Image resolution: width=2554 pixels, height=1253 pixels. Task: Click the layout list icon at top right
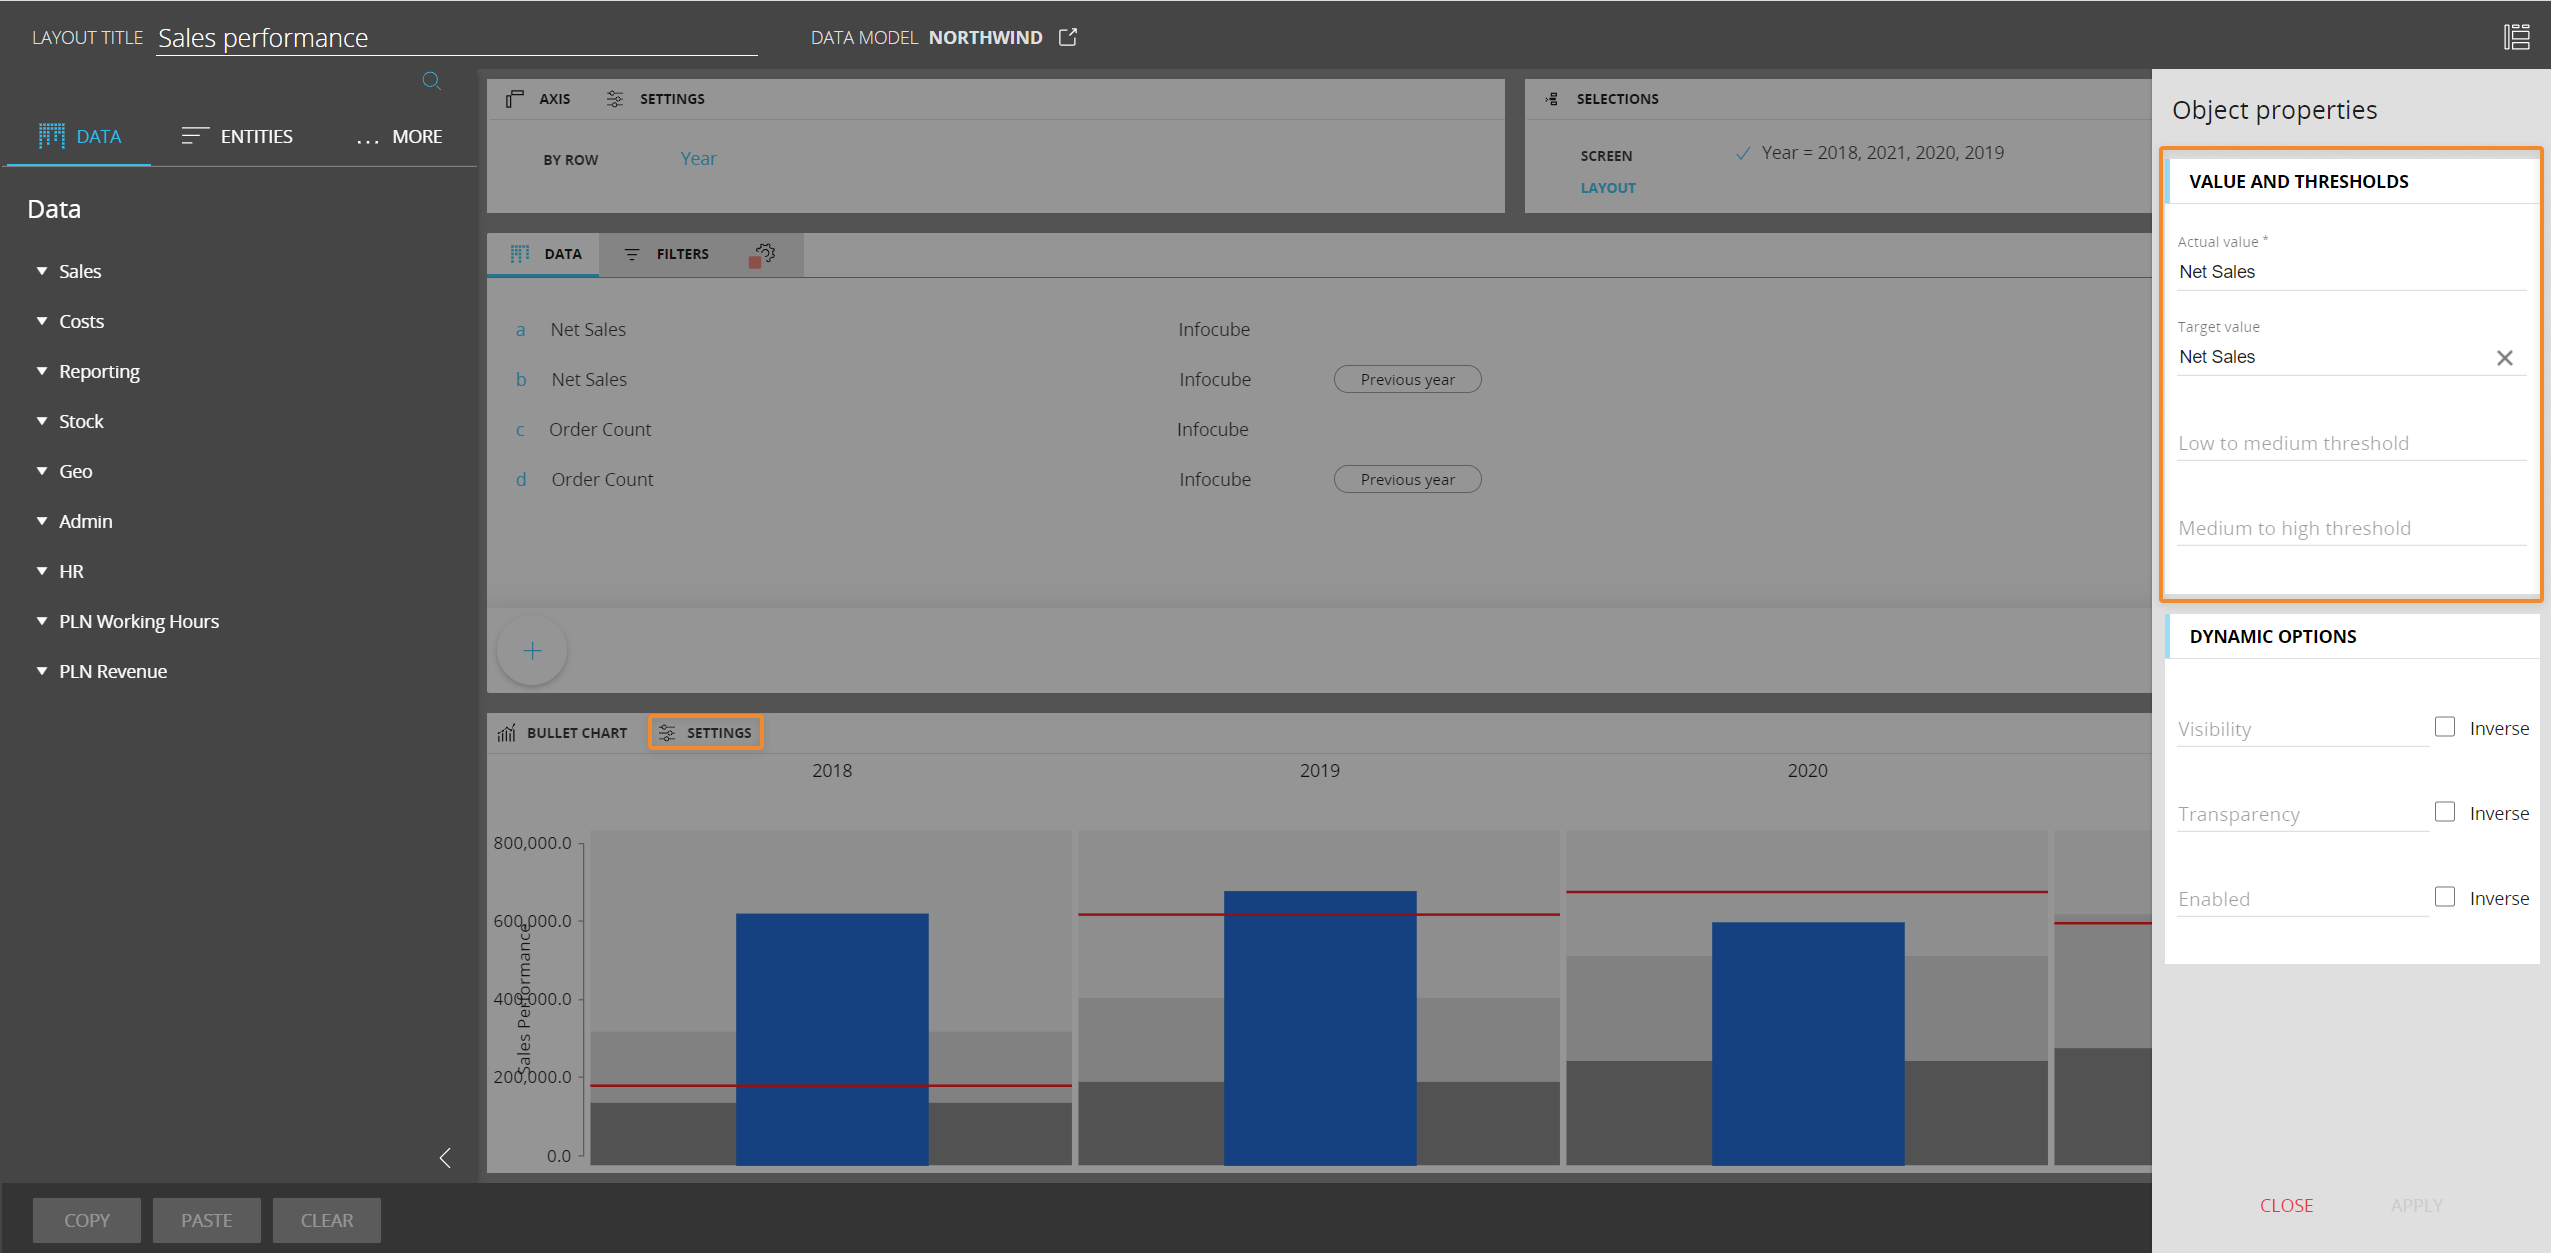coord(2516,37)
